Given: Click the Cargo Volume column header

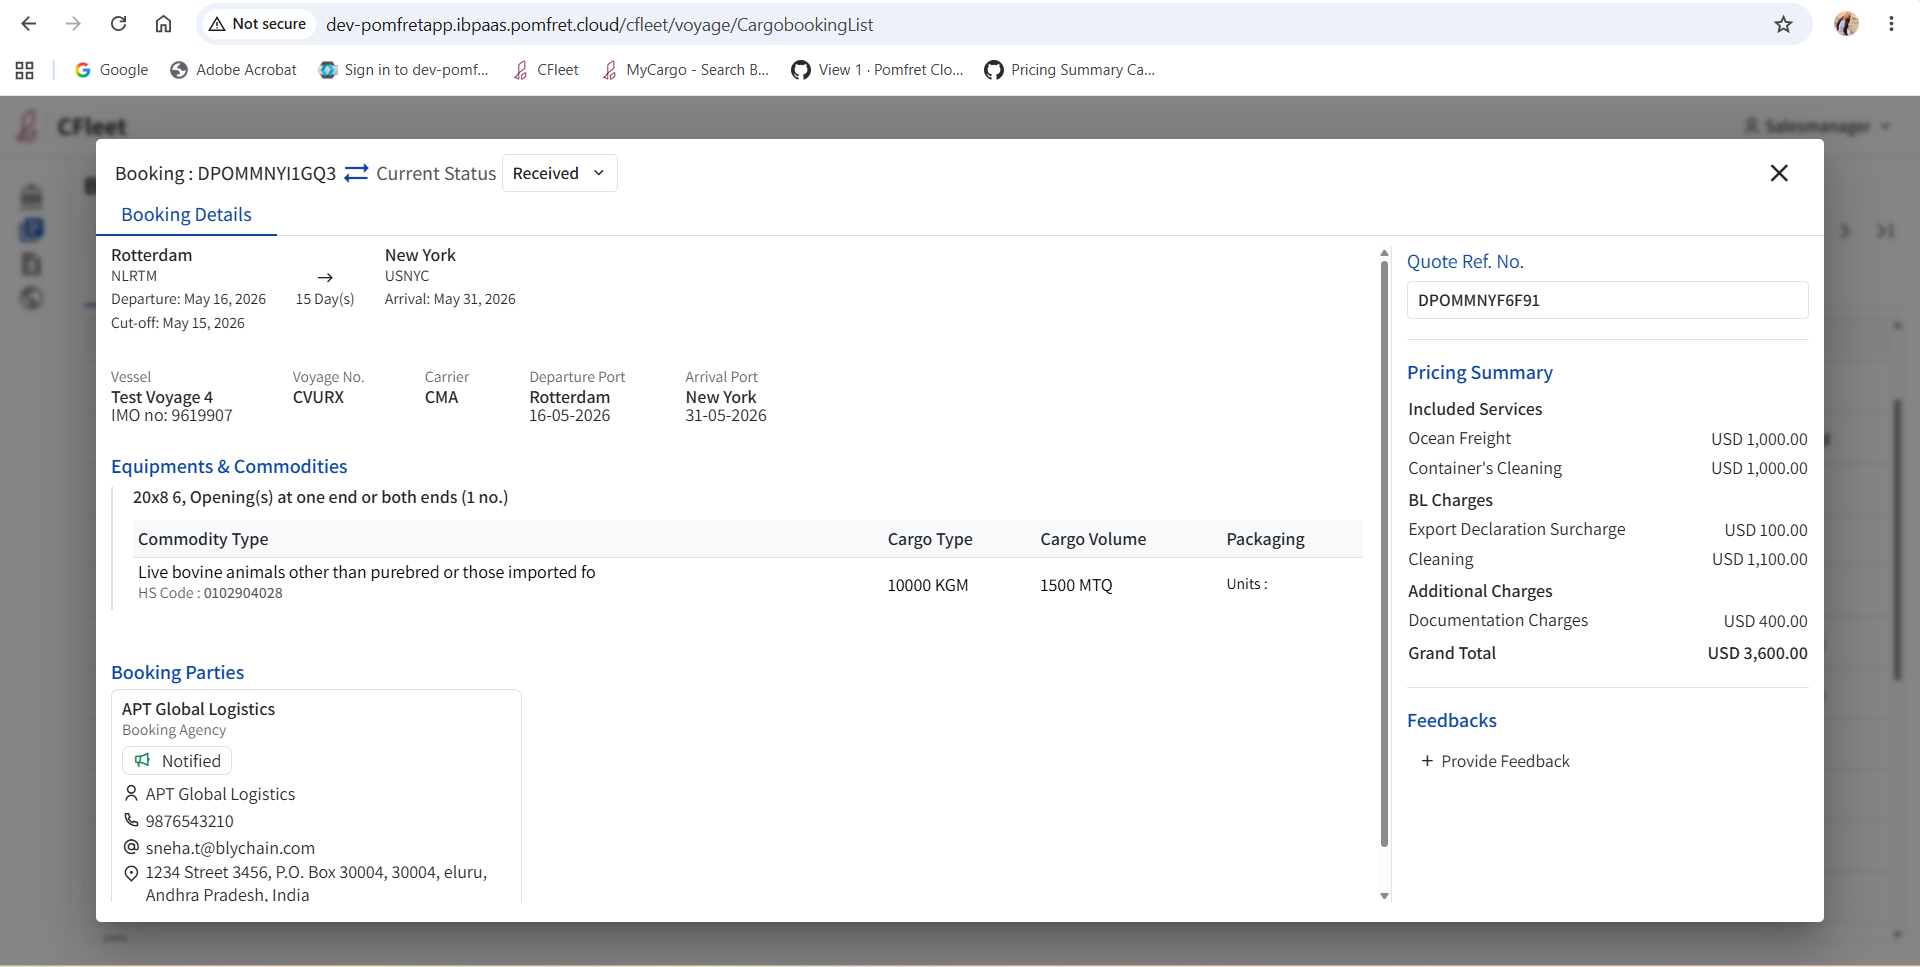Looking at the screenshot, I should point(1093,539).
